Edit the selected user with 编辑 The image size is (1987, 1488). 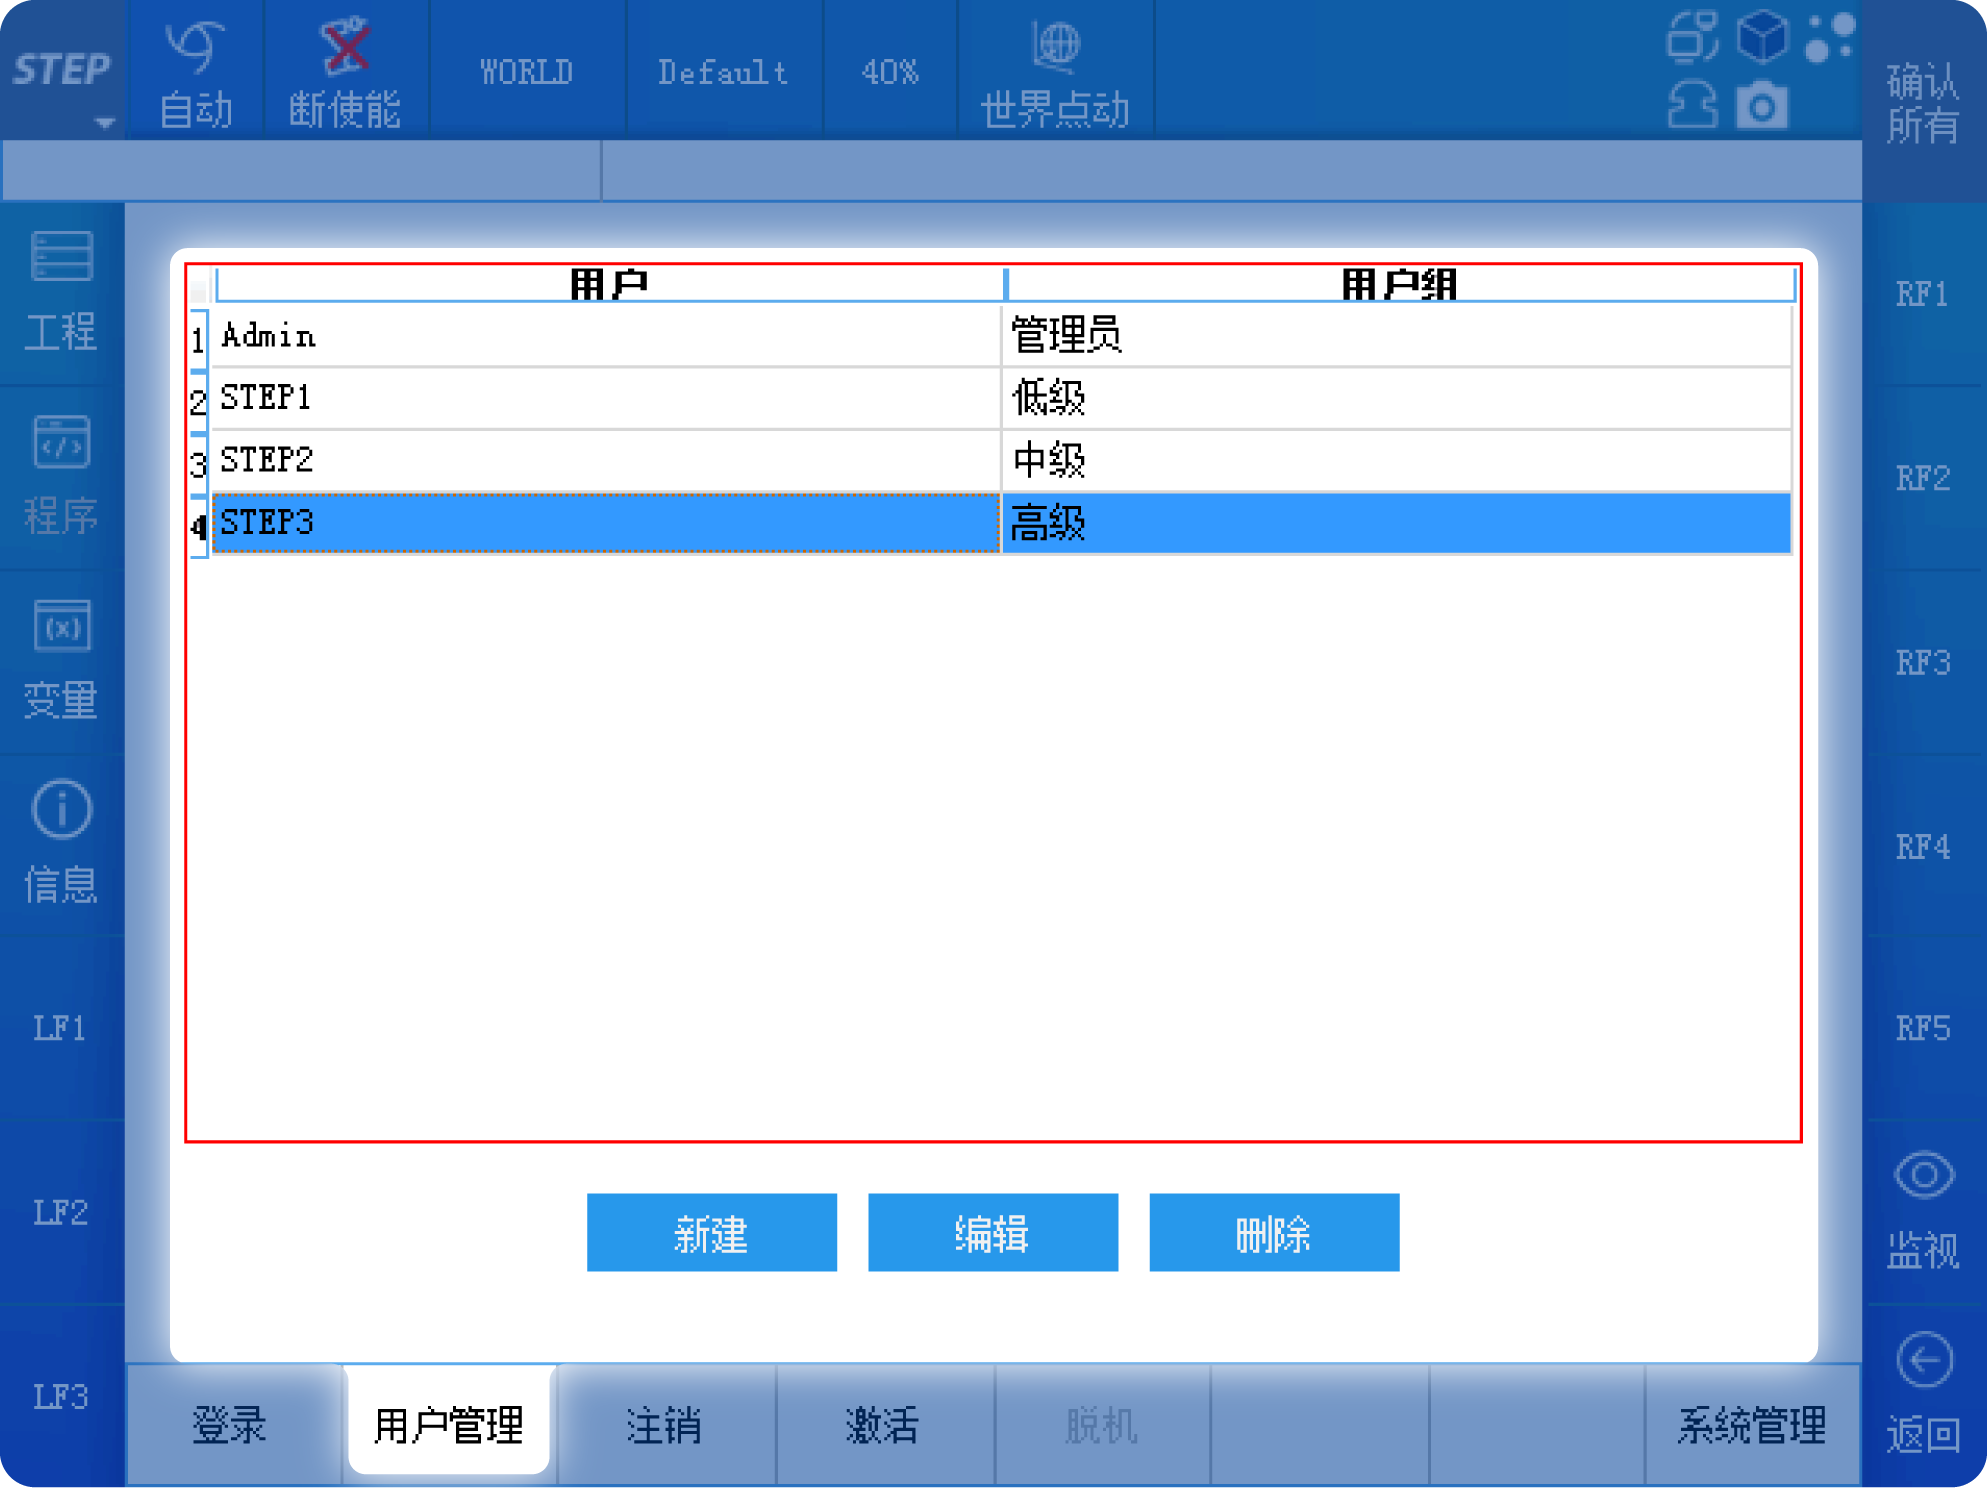[x=992, y=1232]
